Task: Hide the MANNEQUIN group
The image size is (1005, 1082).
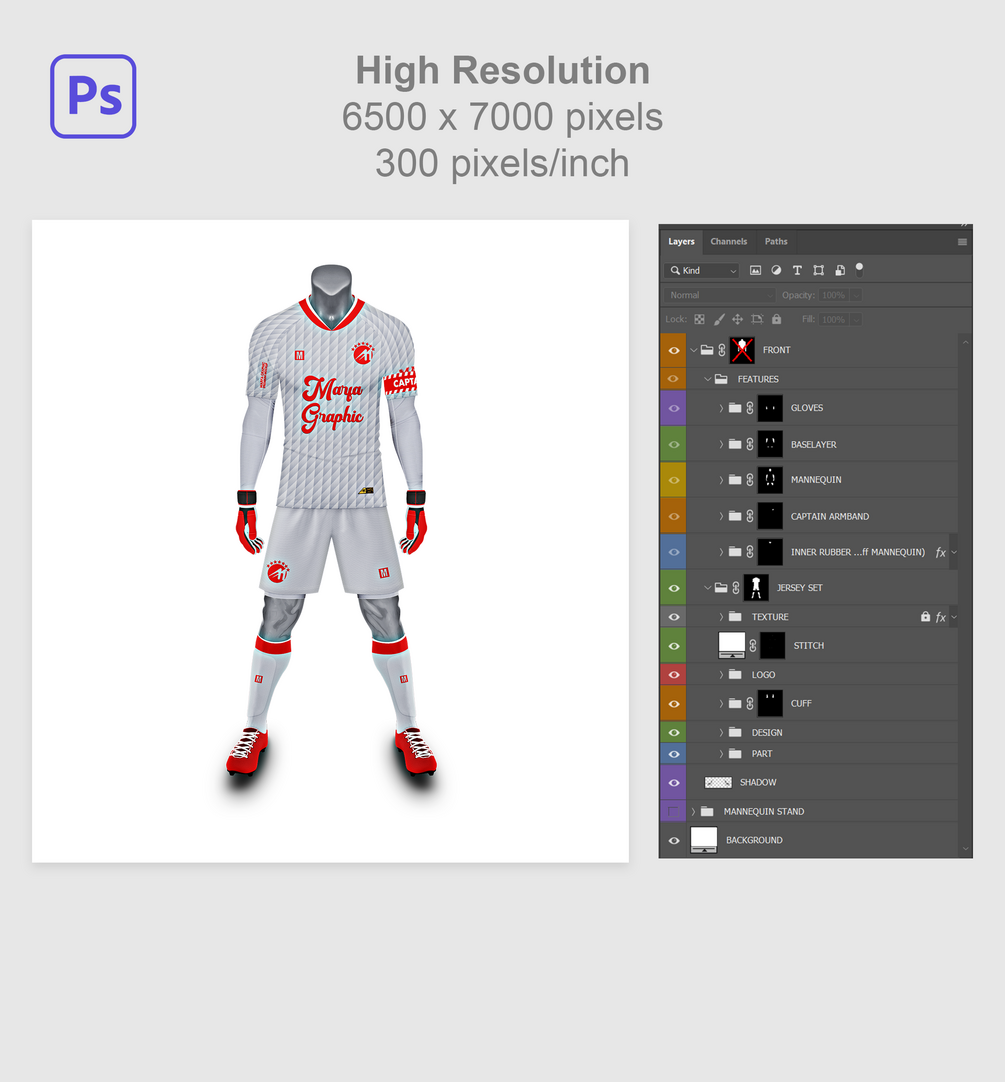Action: coord(674,480)
